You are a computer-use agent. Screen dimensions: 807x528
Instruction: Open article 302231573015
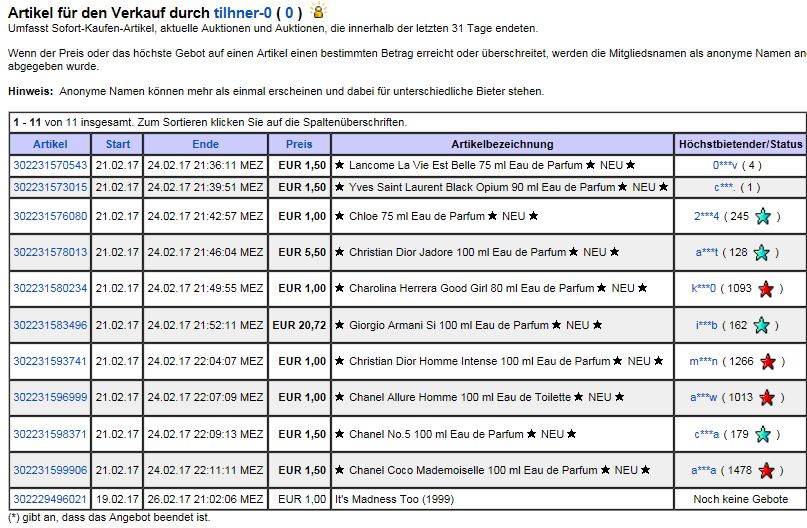point(50,187)
